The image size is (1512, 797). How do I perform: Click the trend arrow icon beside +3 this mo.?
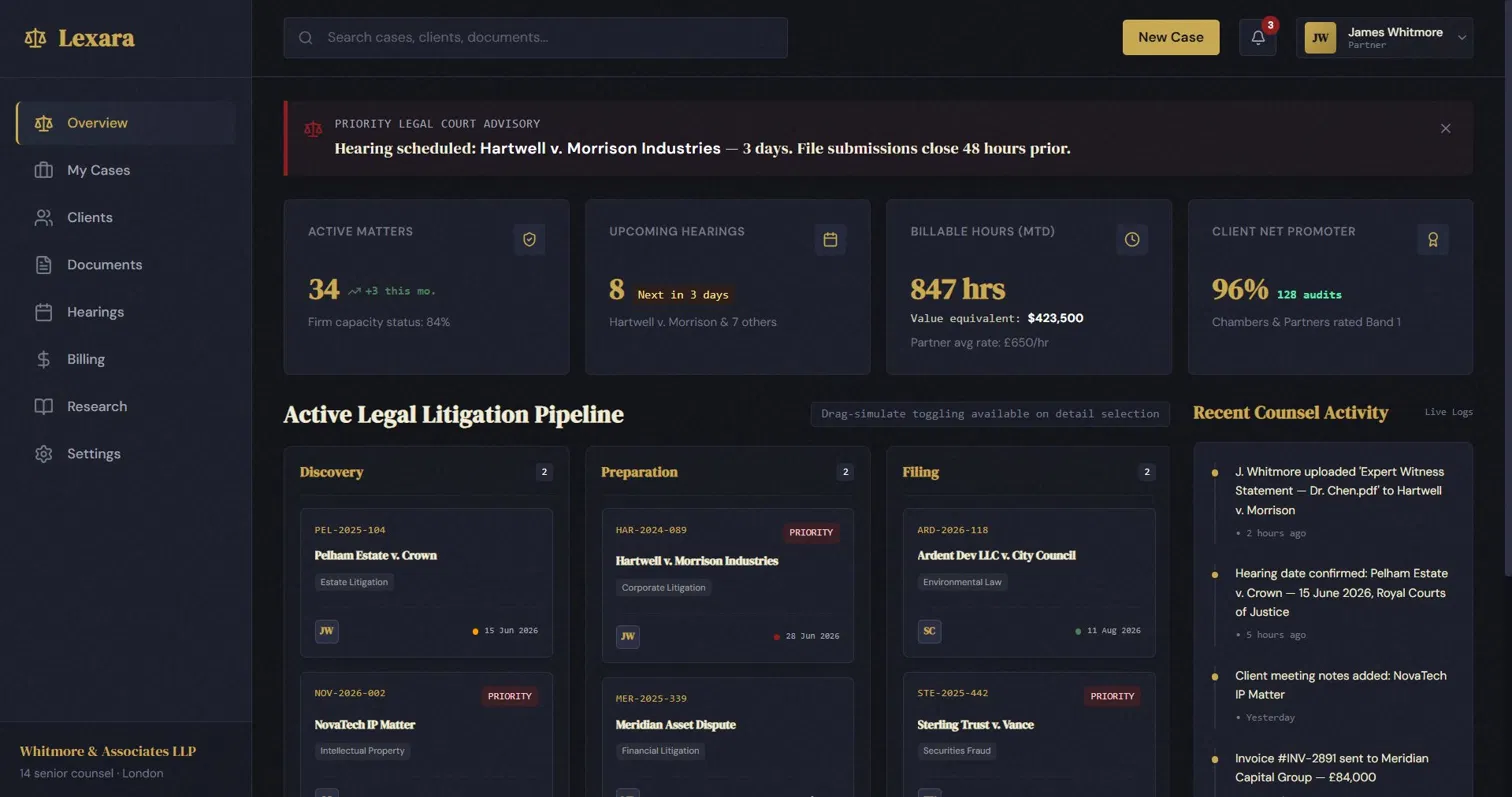(354, 291)
